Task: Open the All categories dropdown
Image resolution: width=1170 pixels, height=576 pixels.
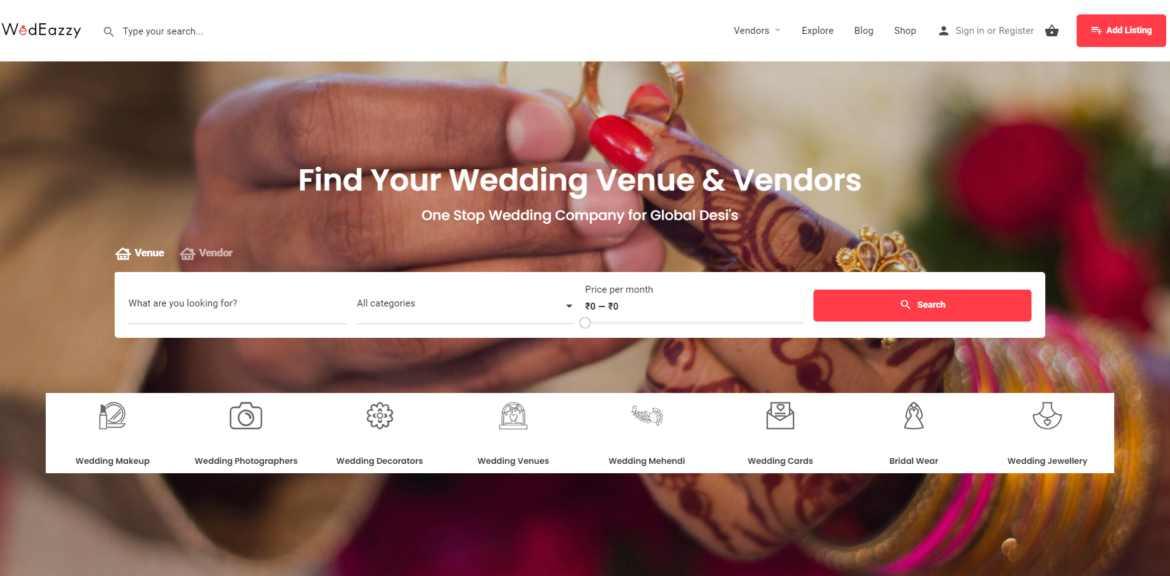Action: point(465,304)
